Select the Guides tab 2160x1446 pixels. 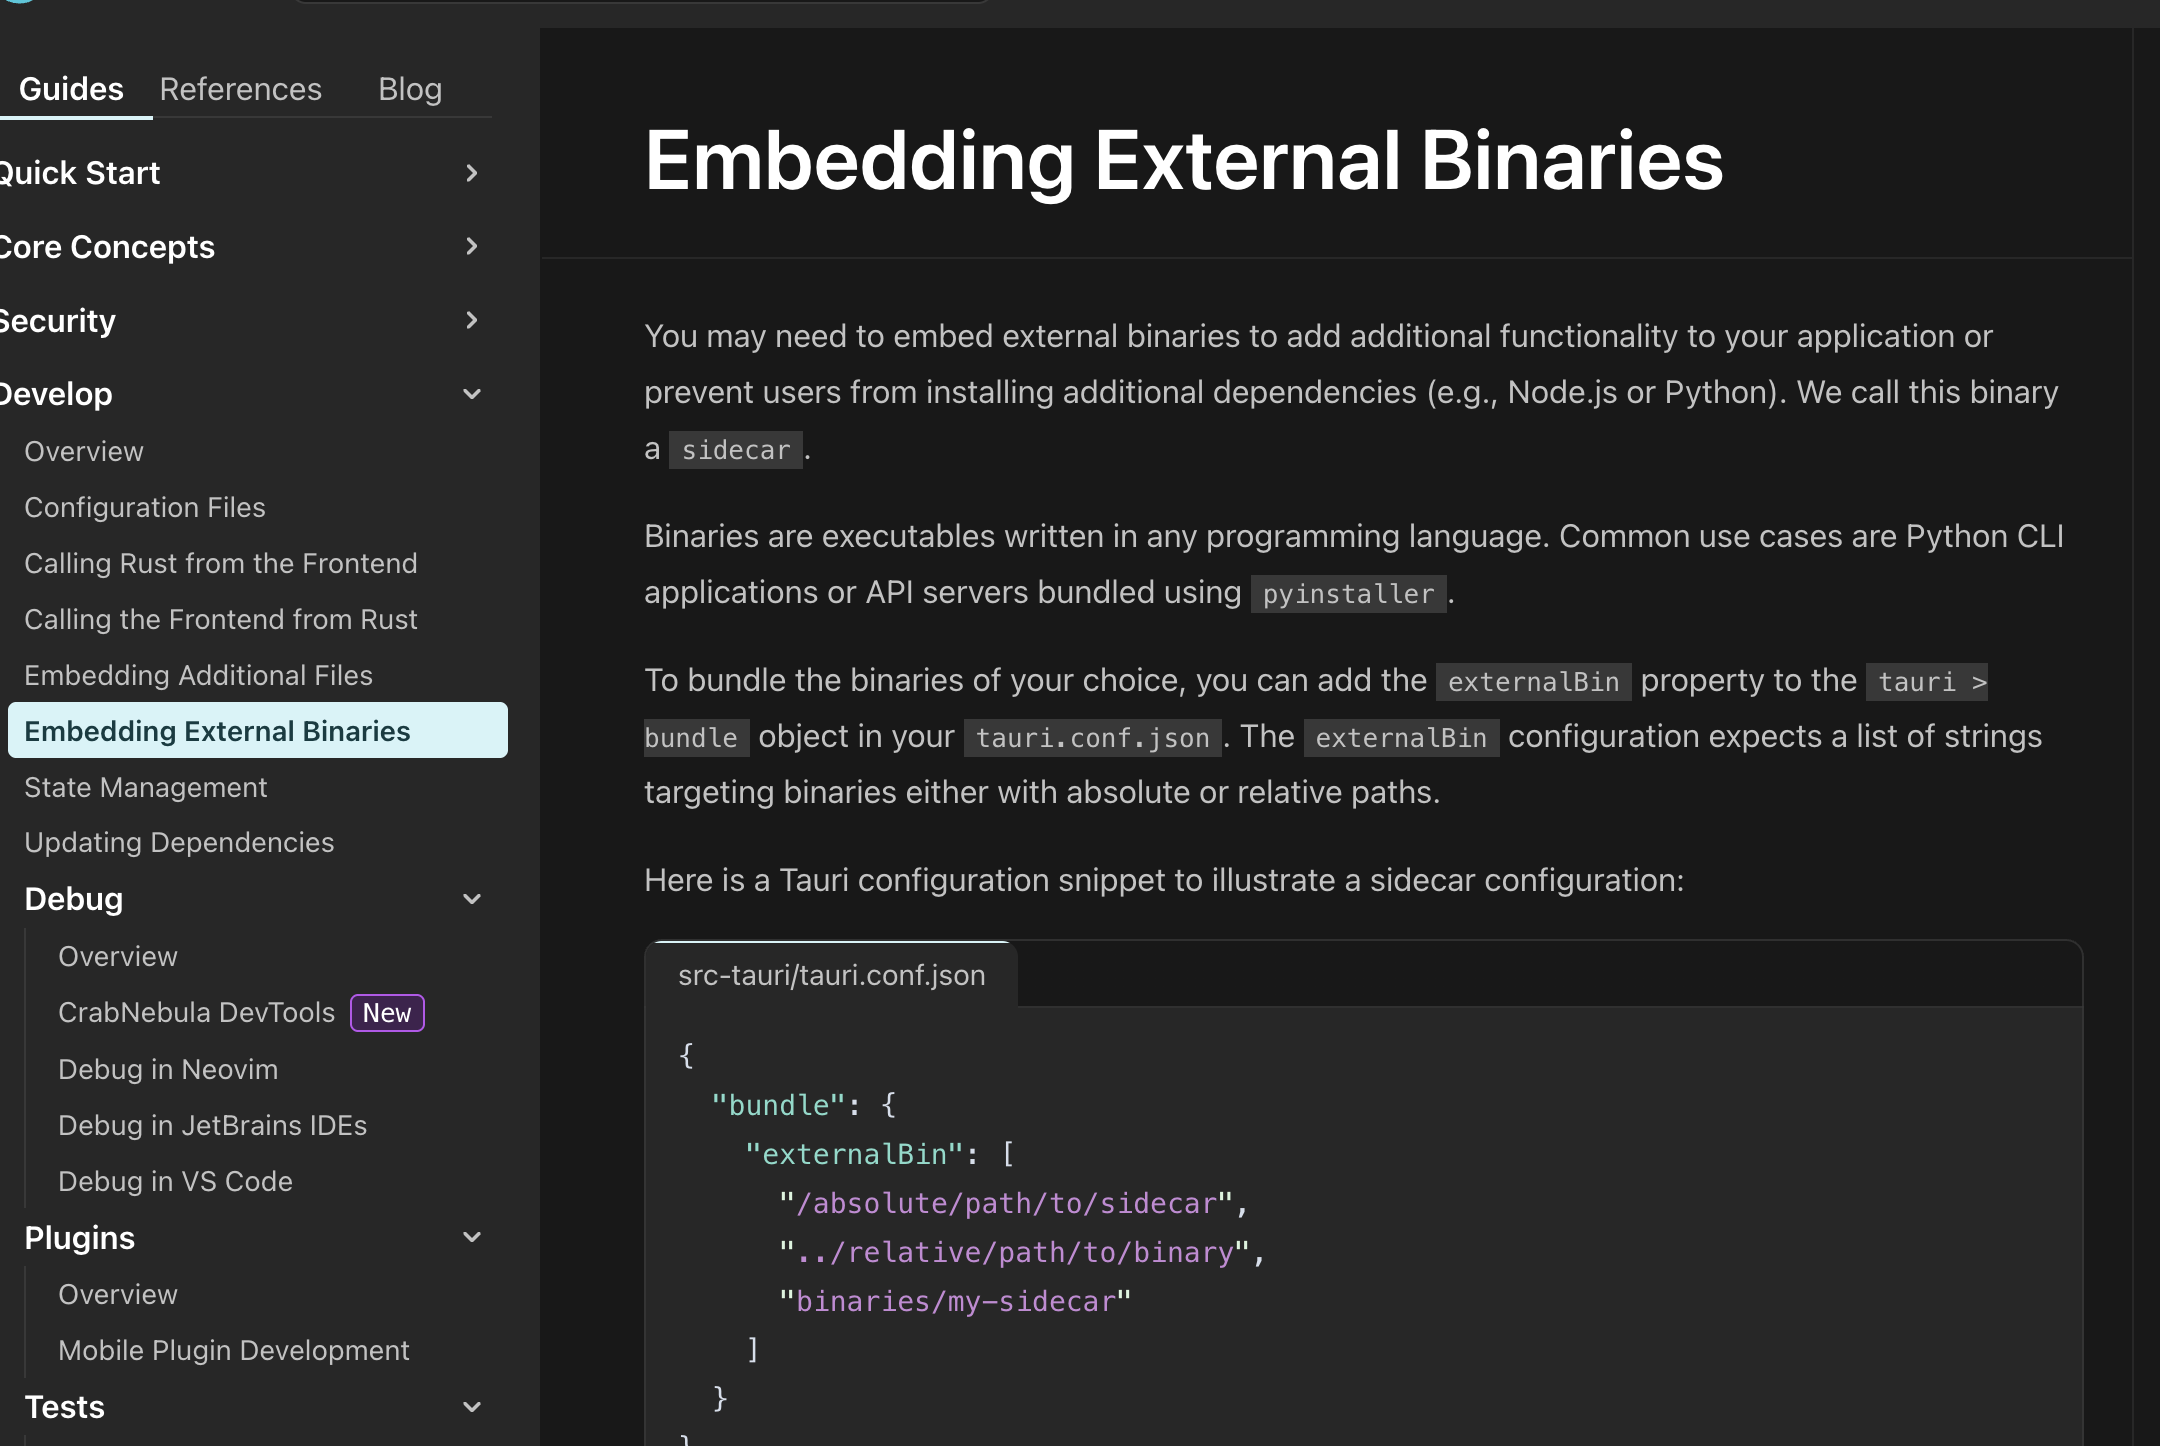tap(71, 89)
